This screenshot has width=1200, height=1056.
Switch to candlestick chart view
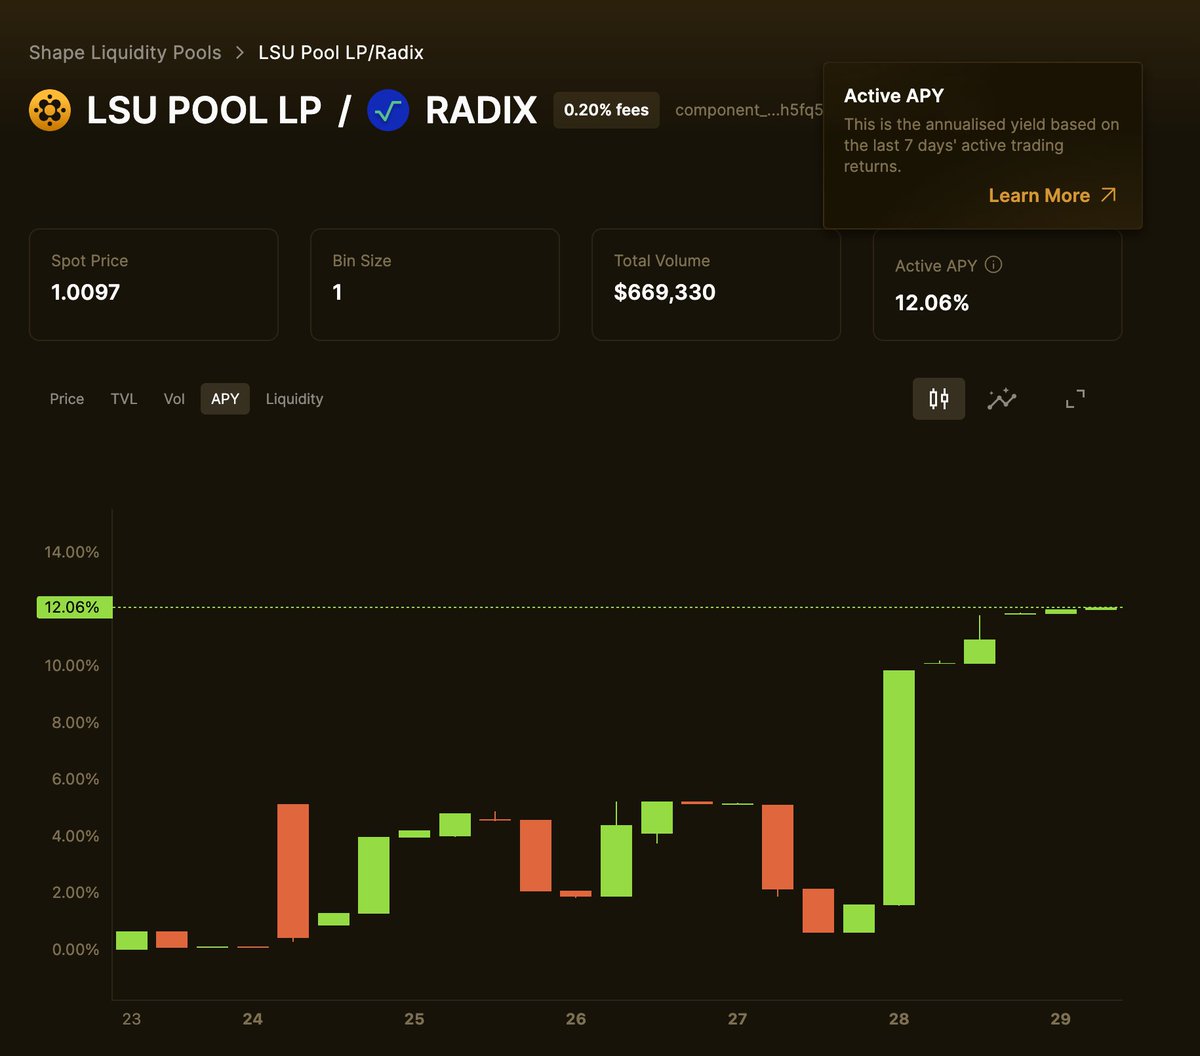[939, 399]
